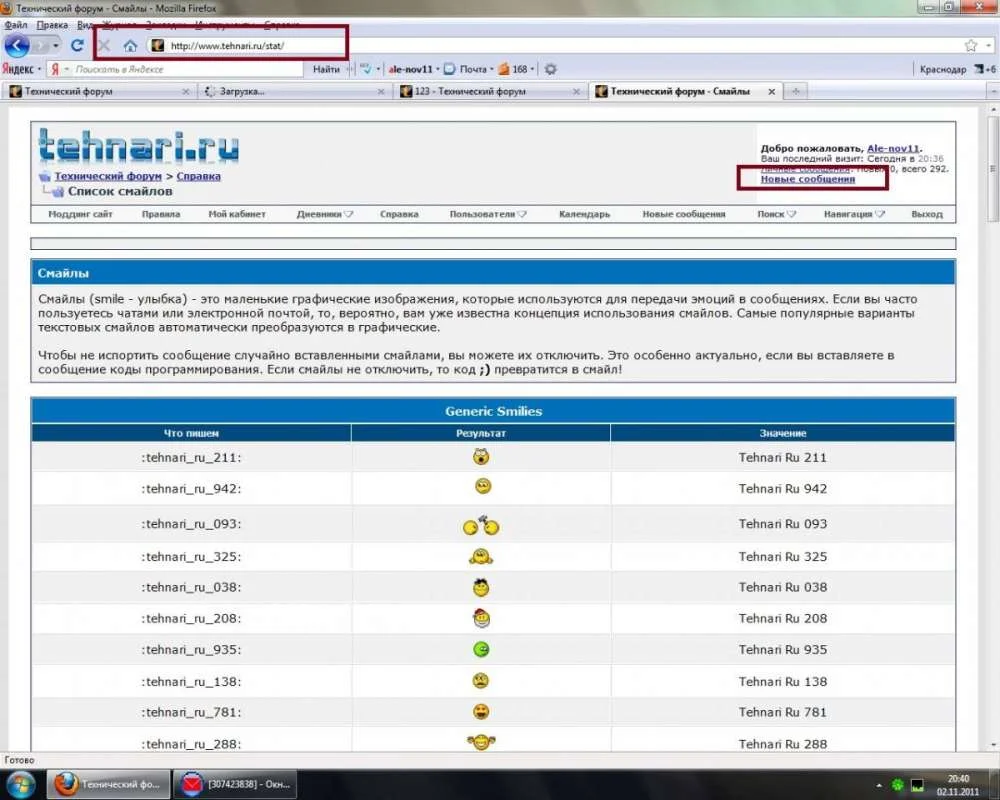Switch to Firefox in the taskbar

pyautogui.click(x=108, y=784)
